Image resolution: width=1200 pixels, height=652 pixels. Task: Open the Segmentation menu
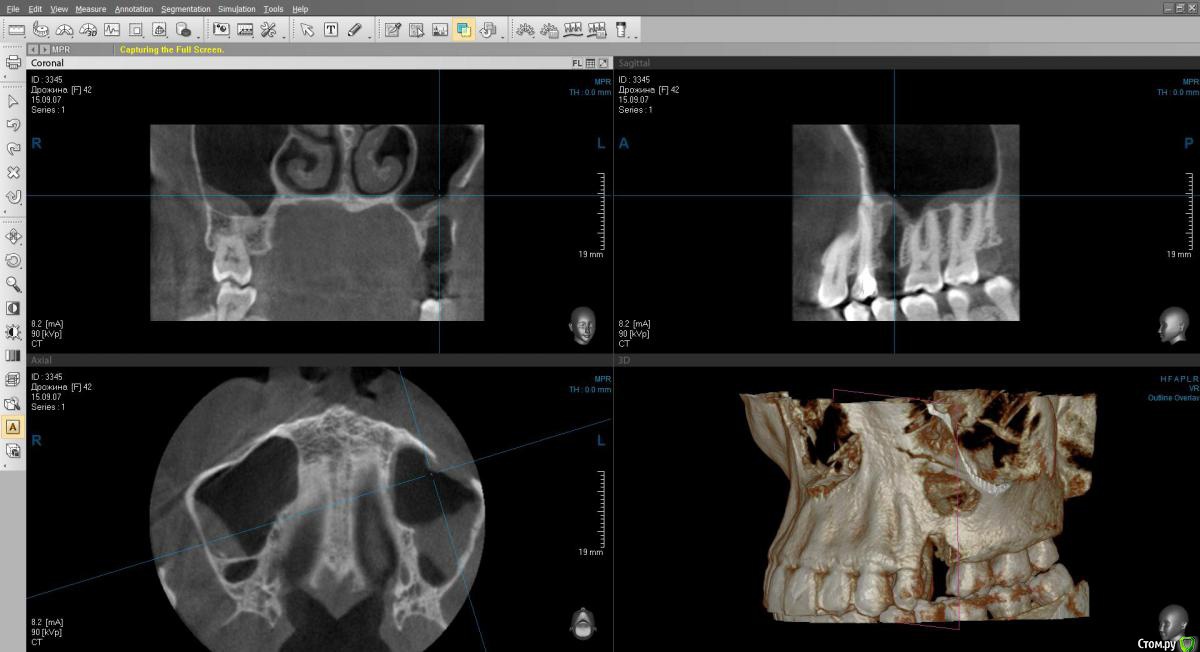pos(185,9)
